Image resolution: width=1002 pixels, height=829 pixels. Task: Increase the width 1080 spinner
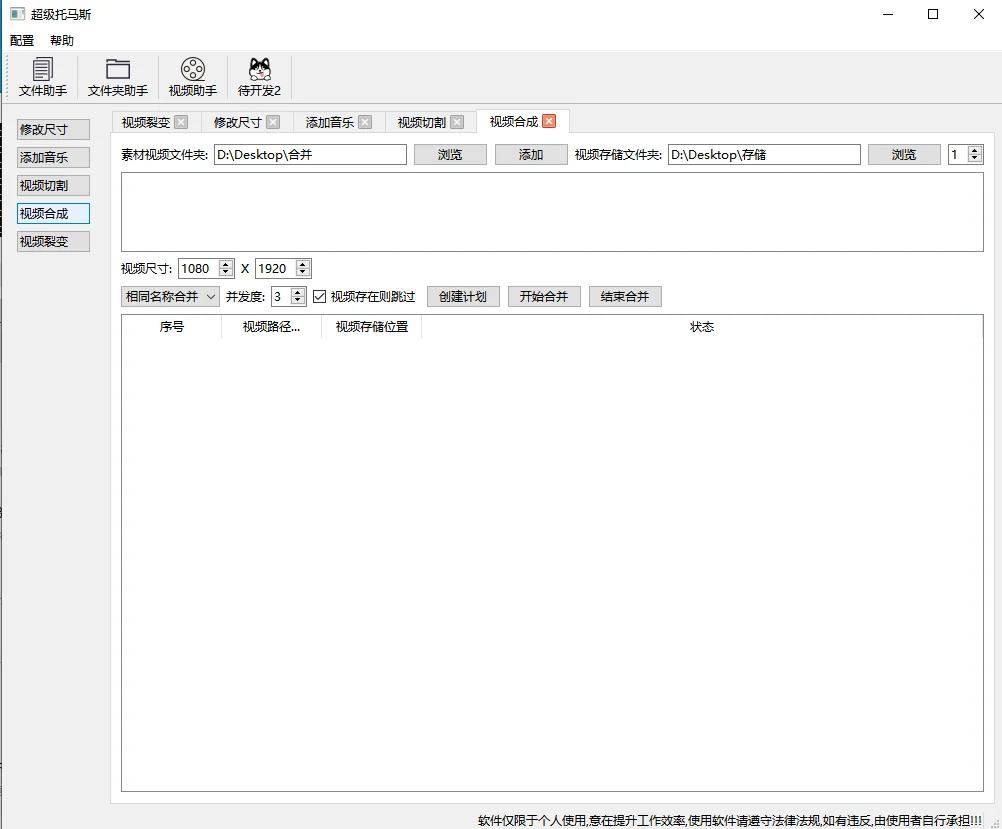click(x=226, y=264)
